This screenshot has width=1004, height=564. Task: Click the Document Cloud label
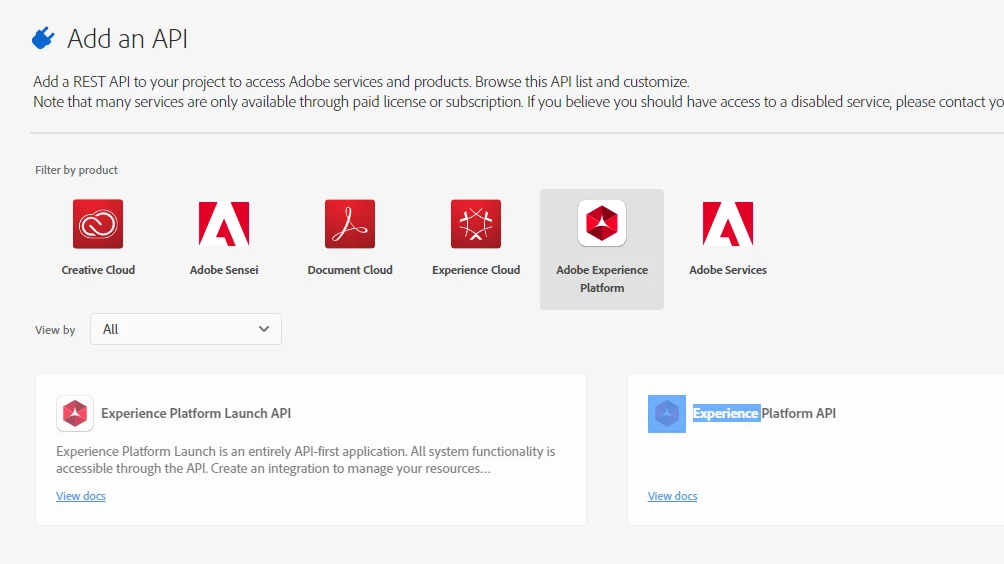(350, 270)
